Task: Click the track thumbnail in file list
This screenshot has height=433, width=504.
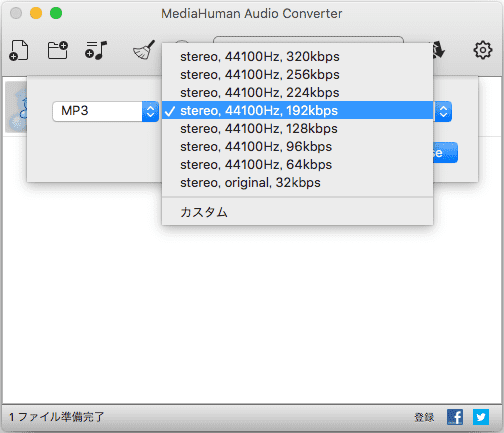Action: pos(16,107)
